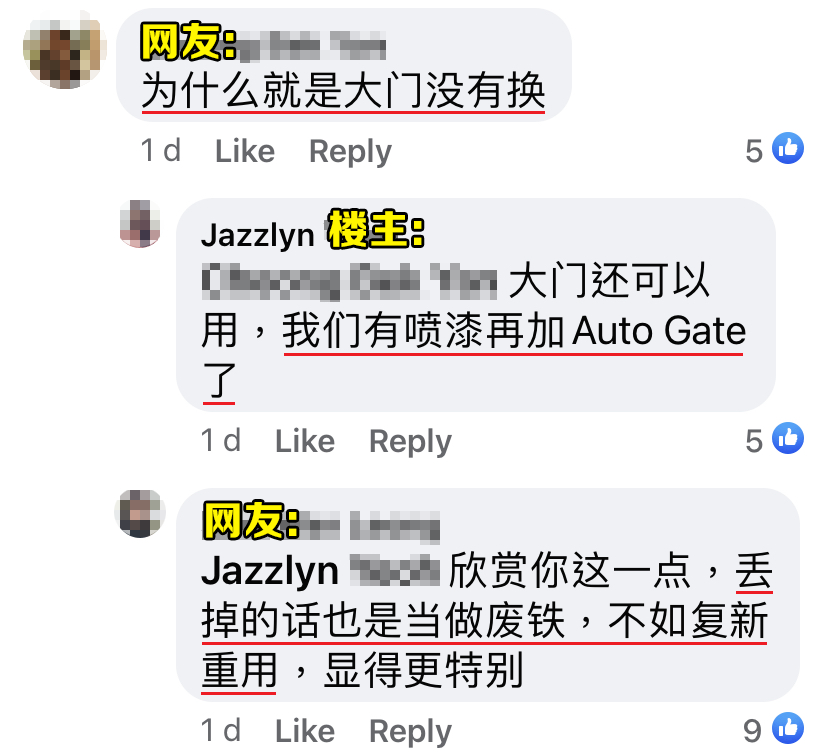View reaction count 9 on the last comment
The height and width of the screenshot is (753, 828).
coord(752,731)
